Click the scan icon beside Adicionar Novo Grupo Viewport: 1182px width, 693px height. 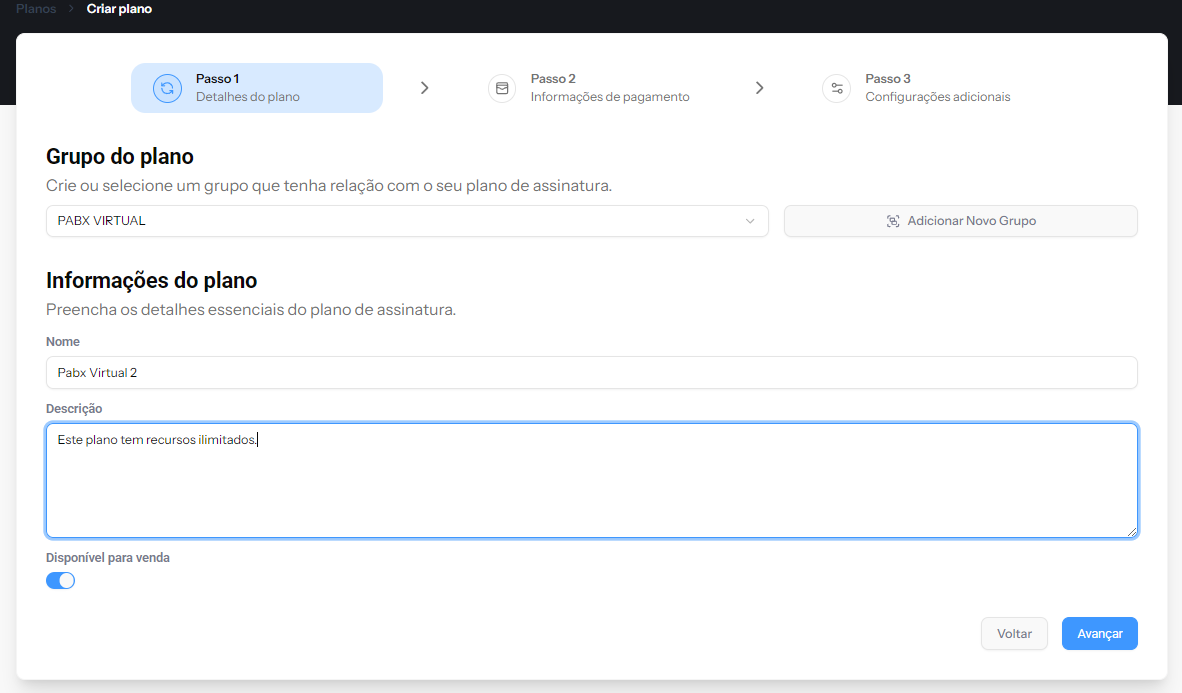893,221
